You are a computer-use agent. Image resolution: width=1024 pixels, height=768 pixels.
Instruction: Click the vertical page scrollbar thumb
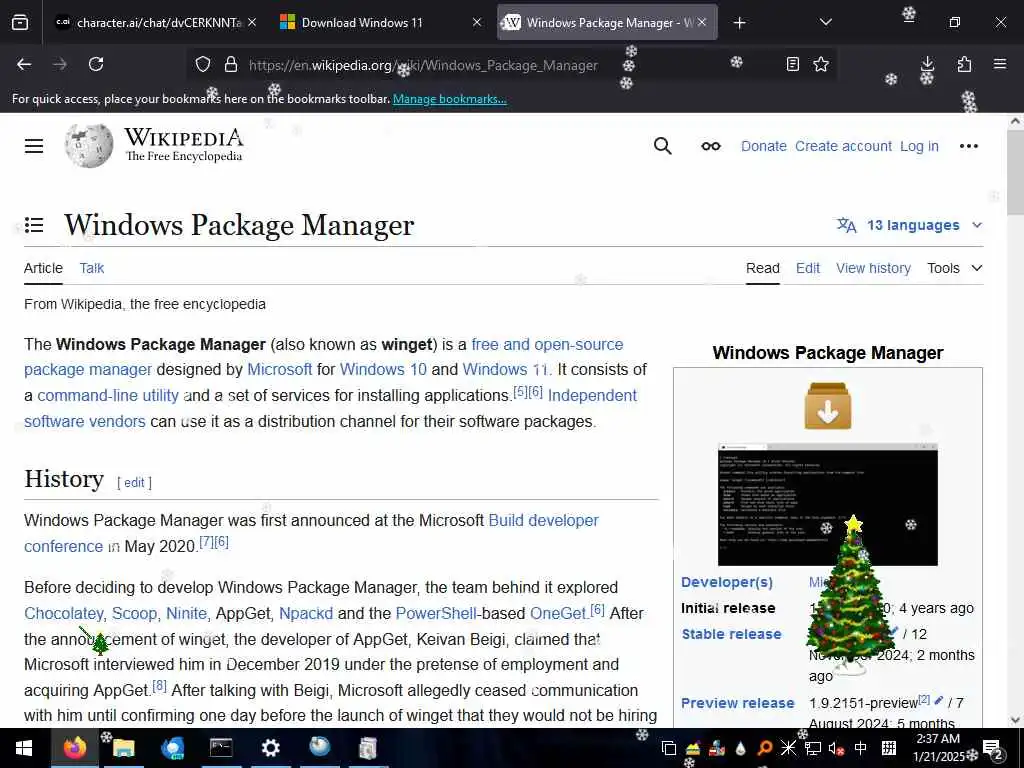[x=1015, y=172]
